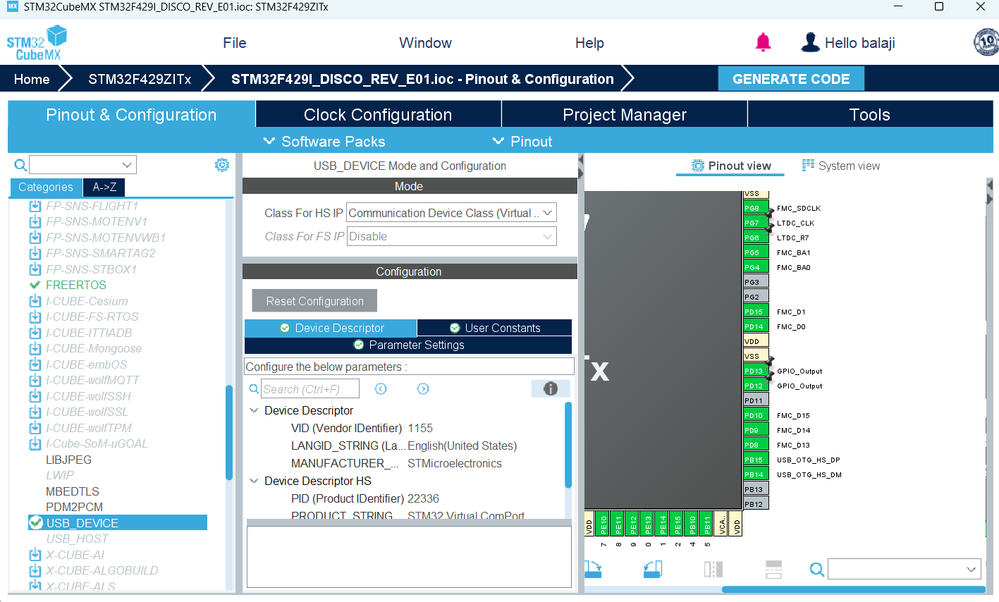Click the download icon beside I-CUBE-embOS
The image size is (999, 602).
tap(35, 364)
